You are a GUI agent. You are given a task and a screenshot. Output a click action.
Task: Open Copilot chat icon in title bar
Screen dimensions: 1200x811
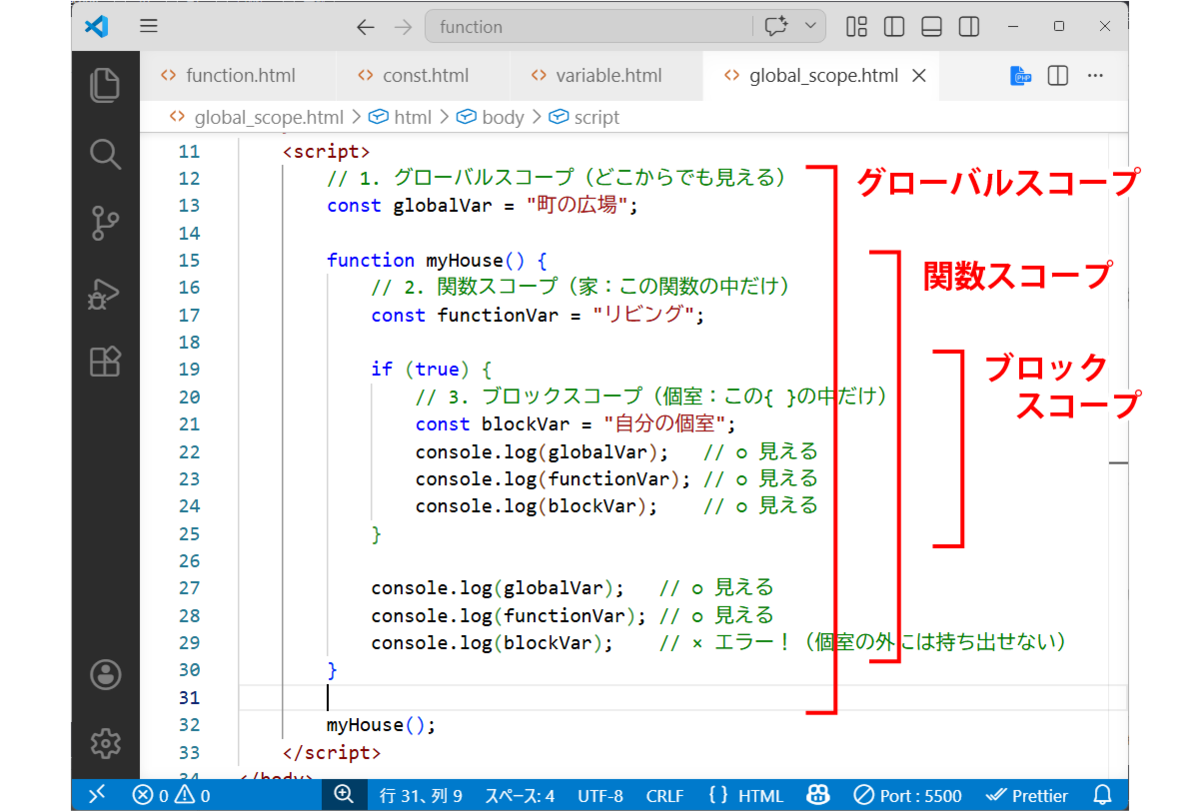coord(776,27)
